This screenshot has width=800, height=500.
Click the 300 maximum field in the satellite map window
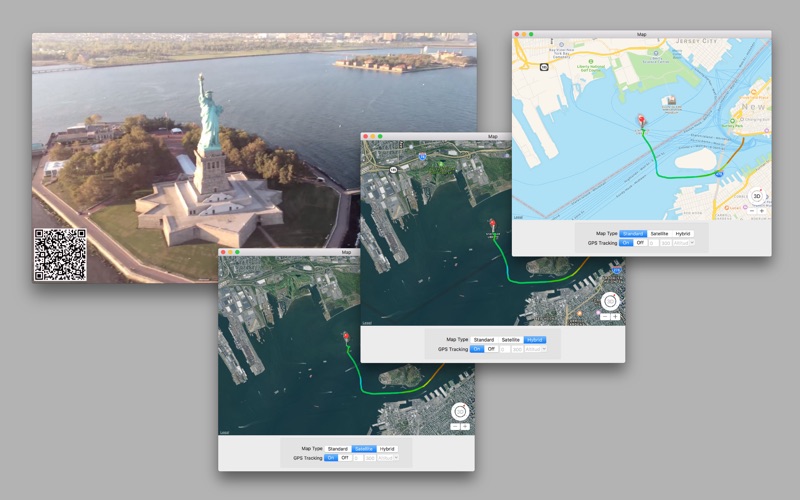tap(370, 458)
